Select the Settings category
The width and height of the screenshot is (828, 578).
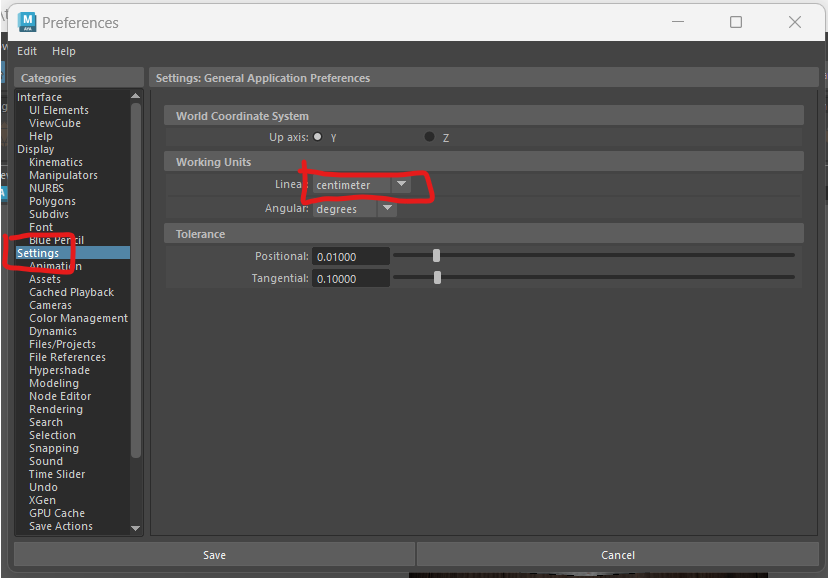(x=38, y=253)
